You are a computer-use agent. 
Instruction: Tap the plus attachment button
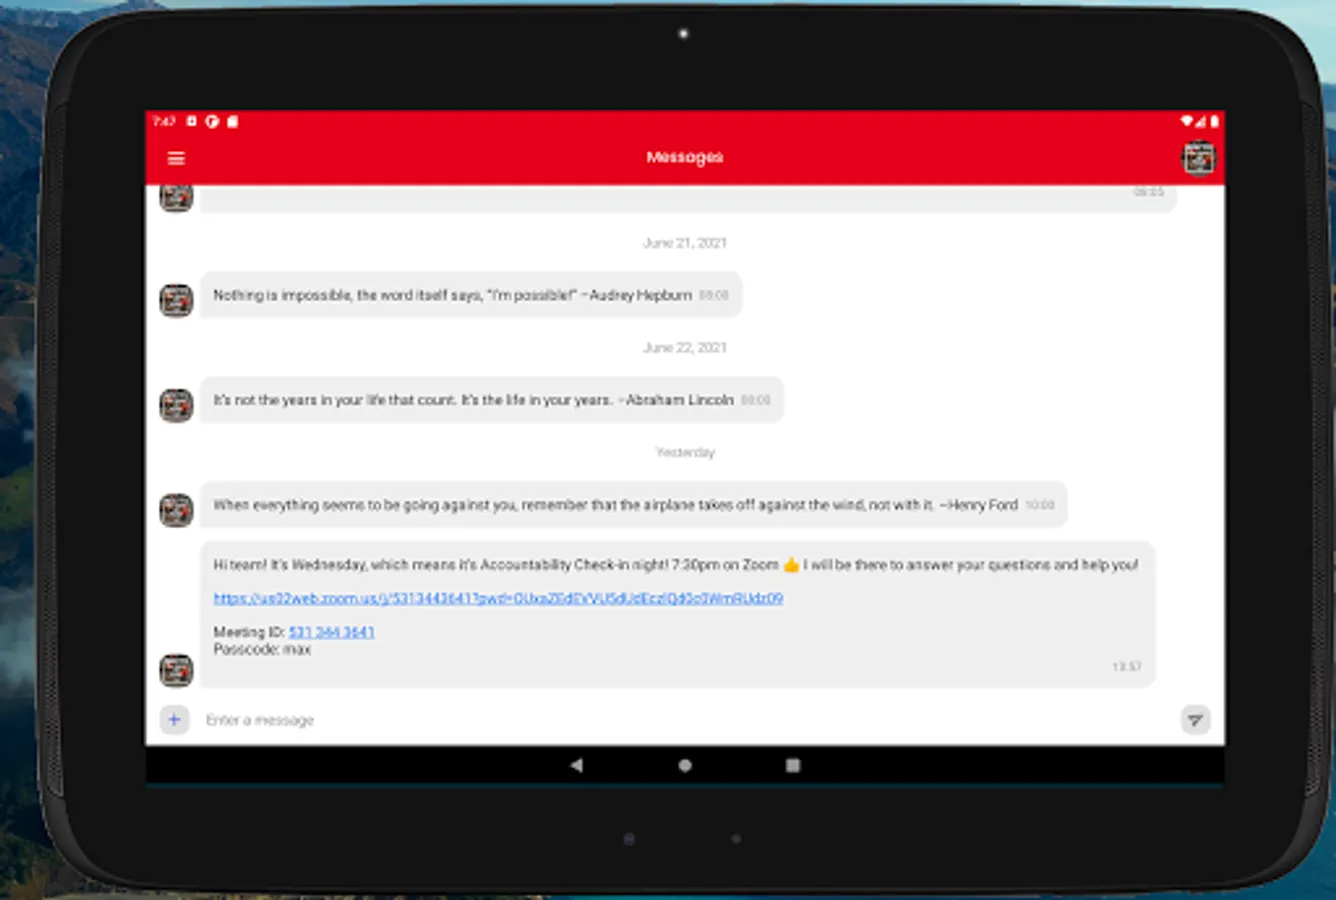click(174, 719)
